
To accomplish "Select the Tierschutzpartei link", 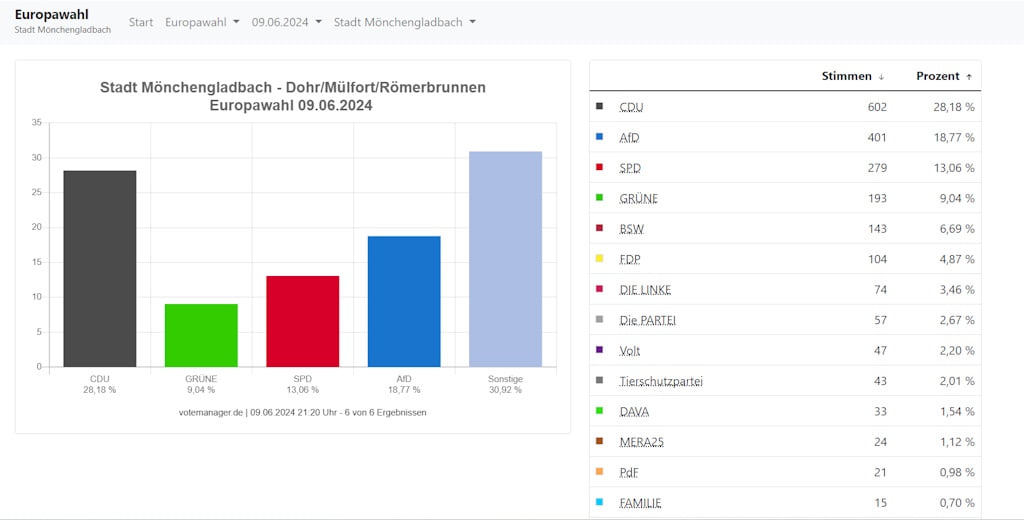I will tap(661, 382).
